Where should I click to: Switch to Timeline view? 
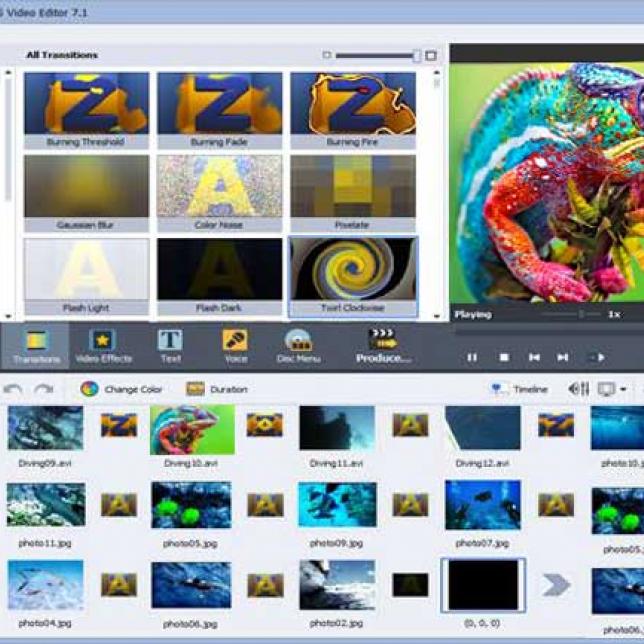(519, 389)
